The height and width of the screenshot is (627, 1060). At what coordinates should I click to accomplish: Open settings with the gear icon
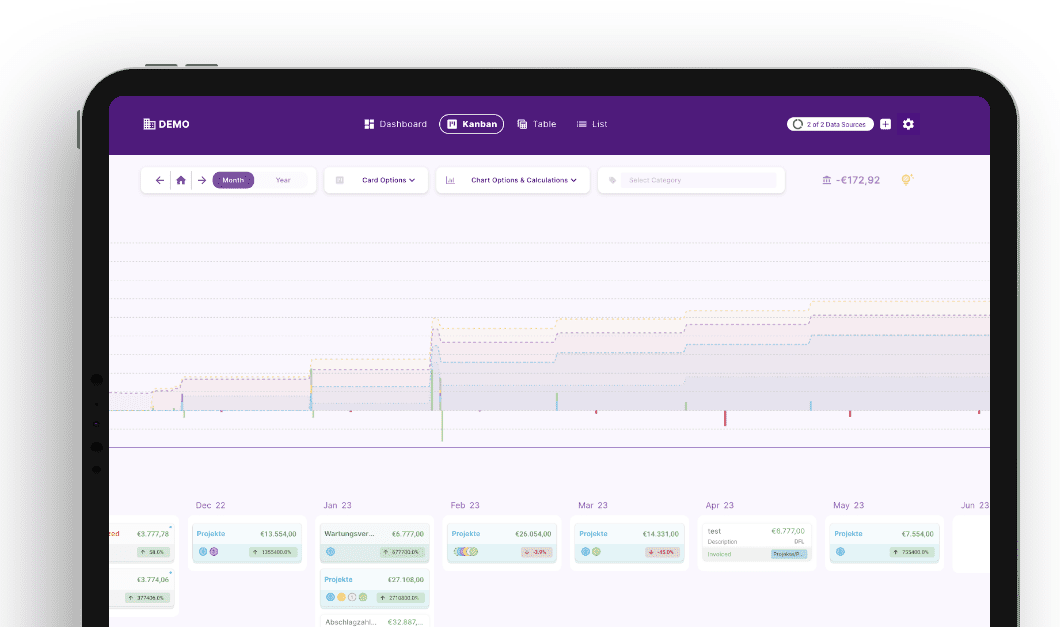(908, 124)
